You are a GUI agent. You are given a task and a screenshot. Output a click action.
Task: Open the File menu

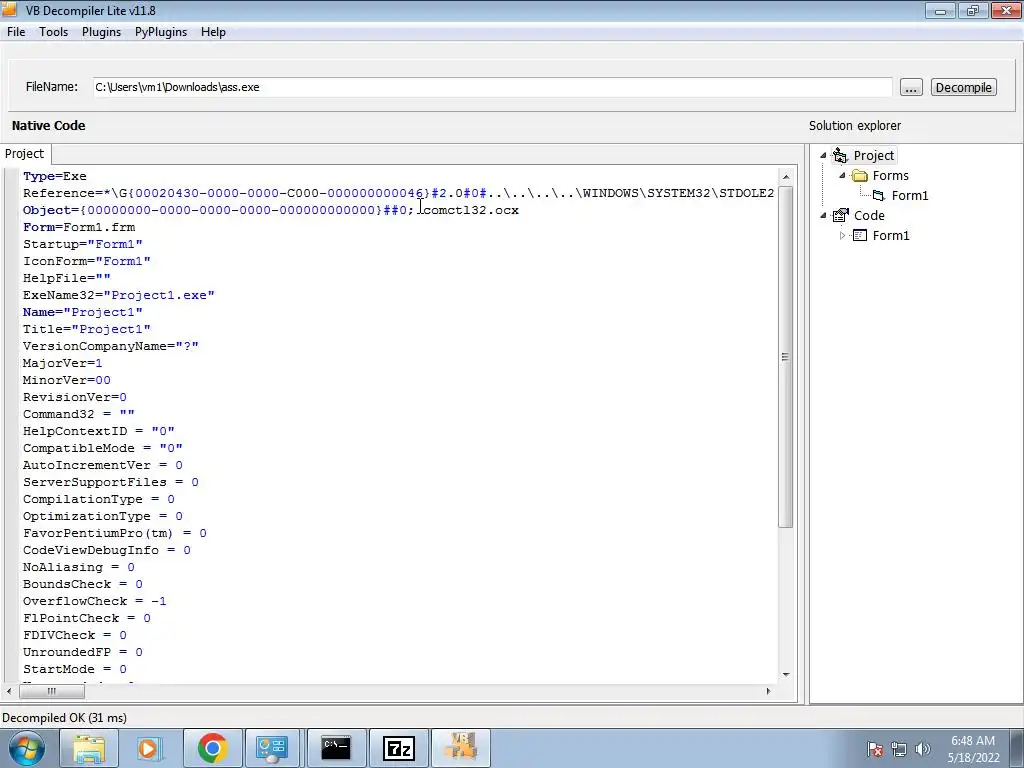16,32
